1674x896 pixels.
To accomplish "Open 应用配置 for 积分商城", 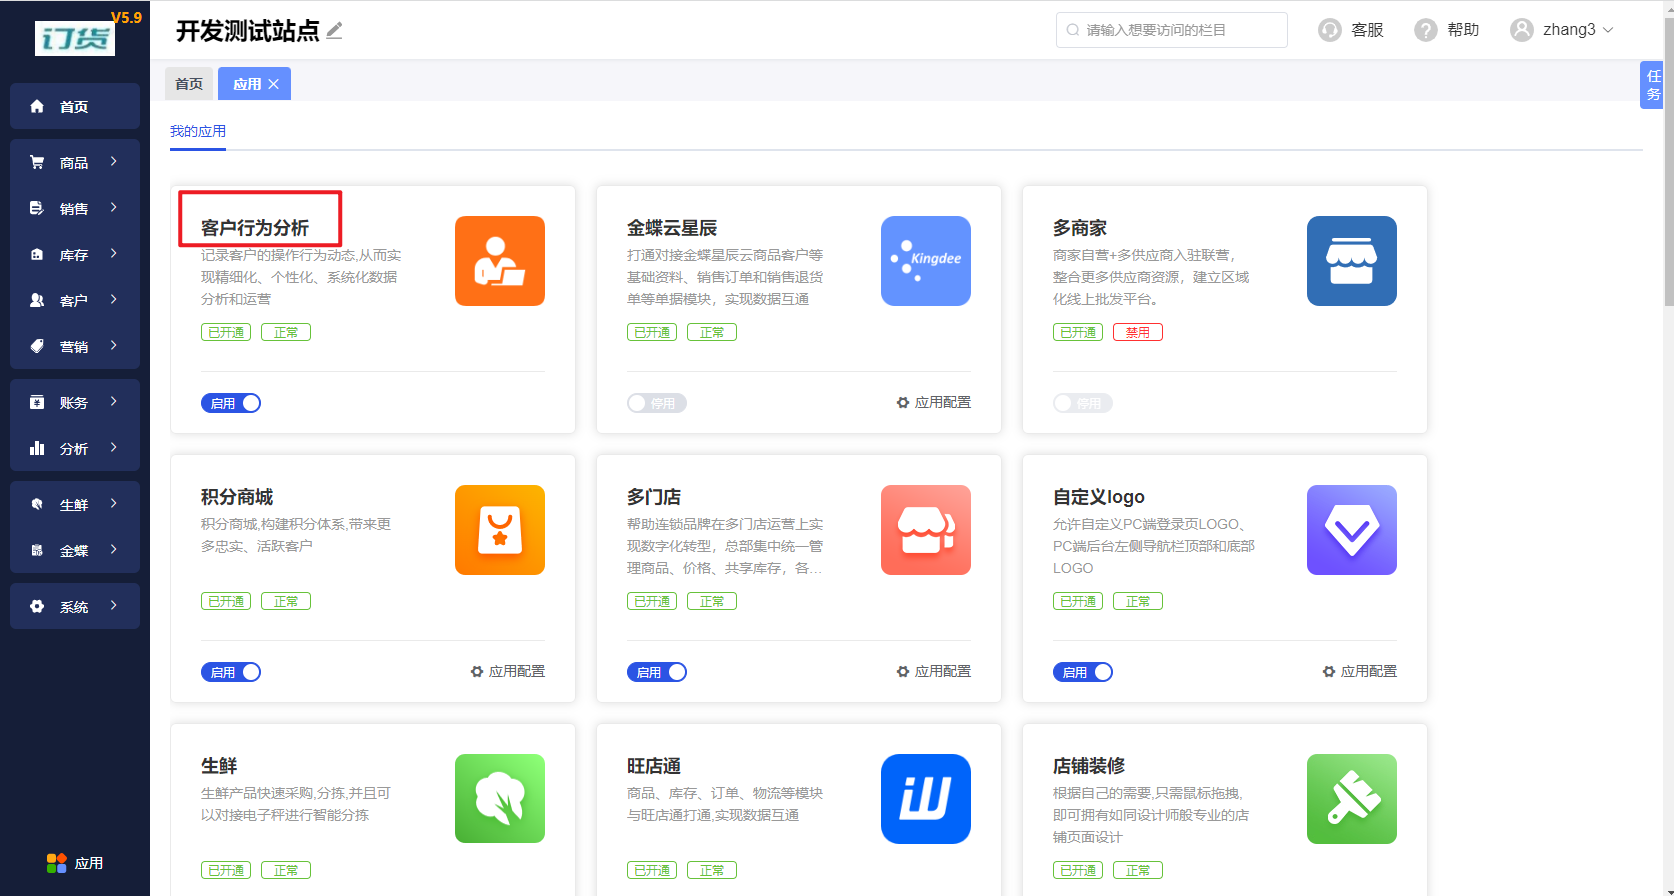I will point(508,671).
